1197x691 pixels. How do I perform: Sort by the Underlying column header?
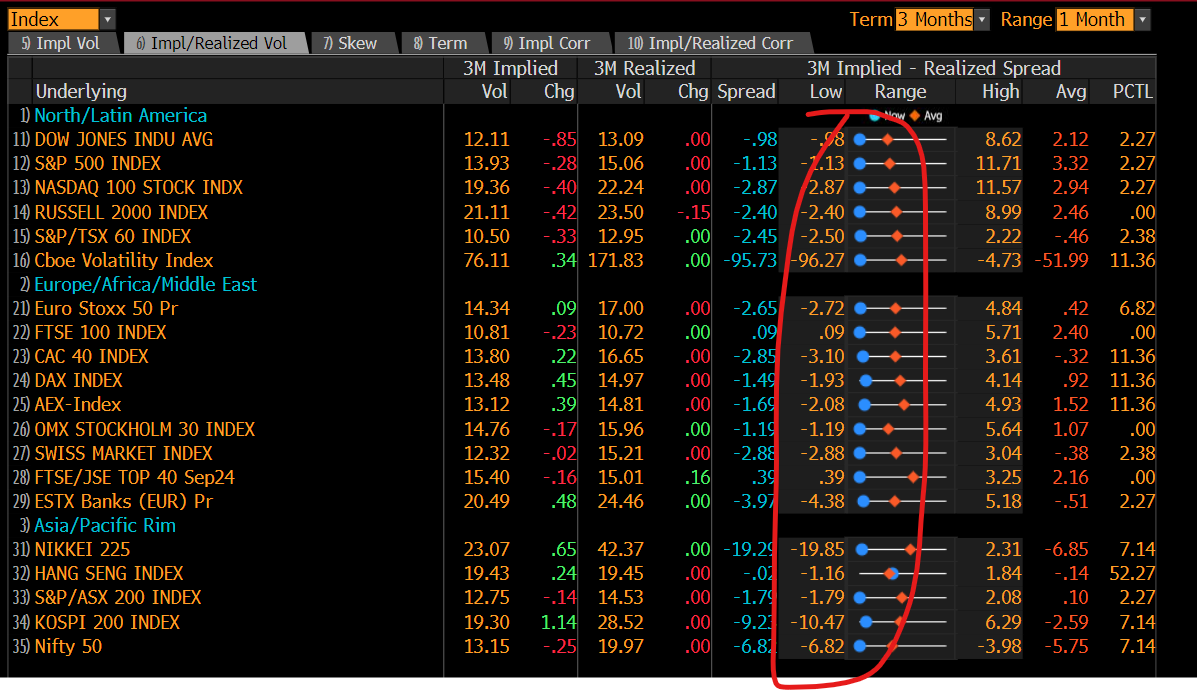tap(81, 92)
